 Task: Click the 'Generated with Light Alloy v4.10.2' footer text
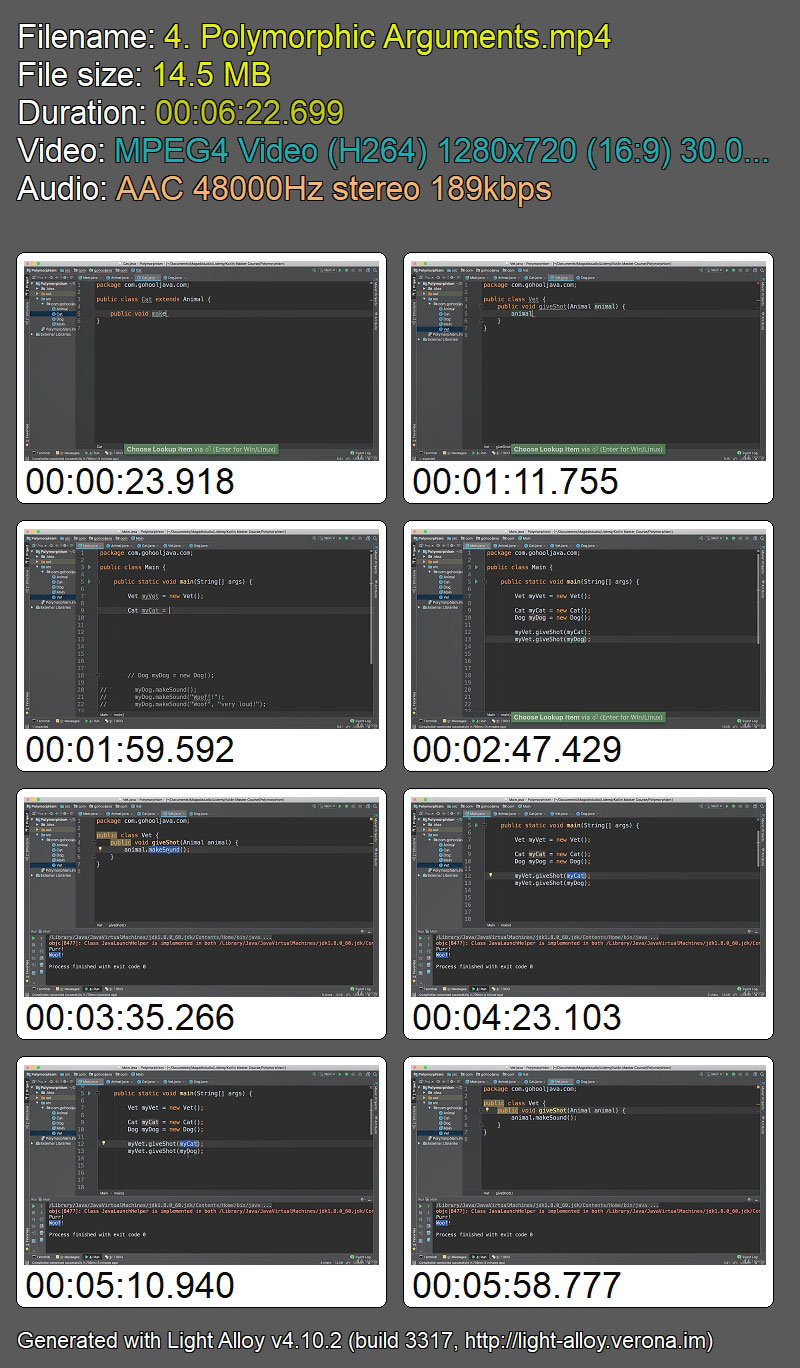coord(184,1341)
